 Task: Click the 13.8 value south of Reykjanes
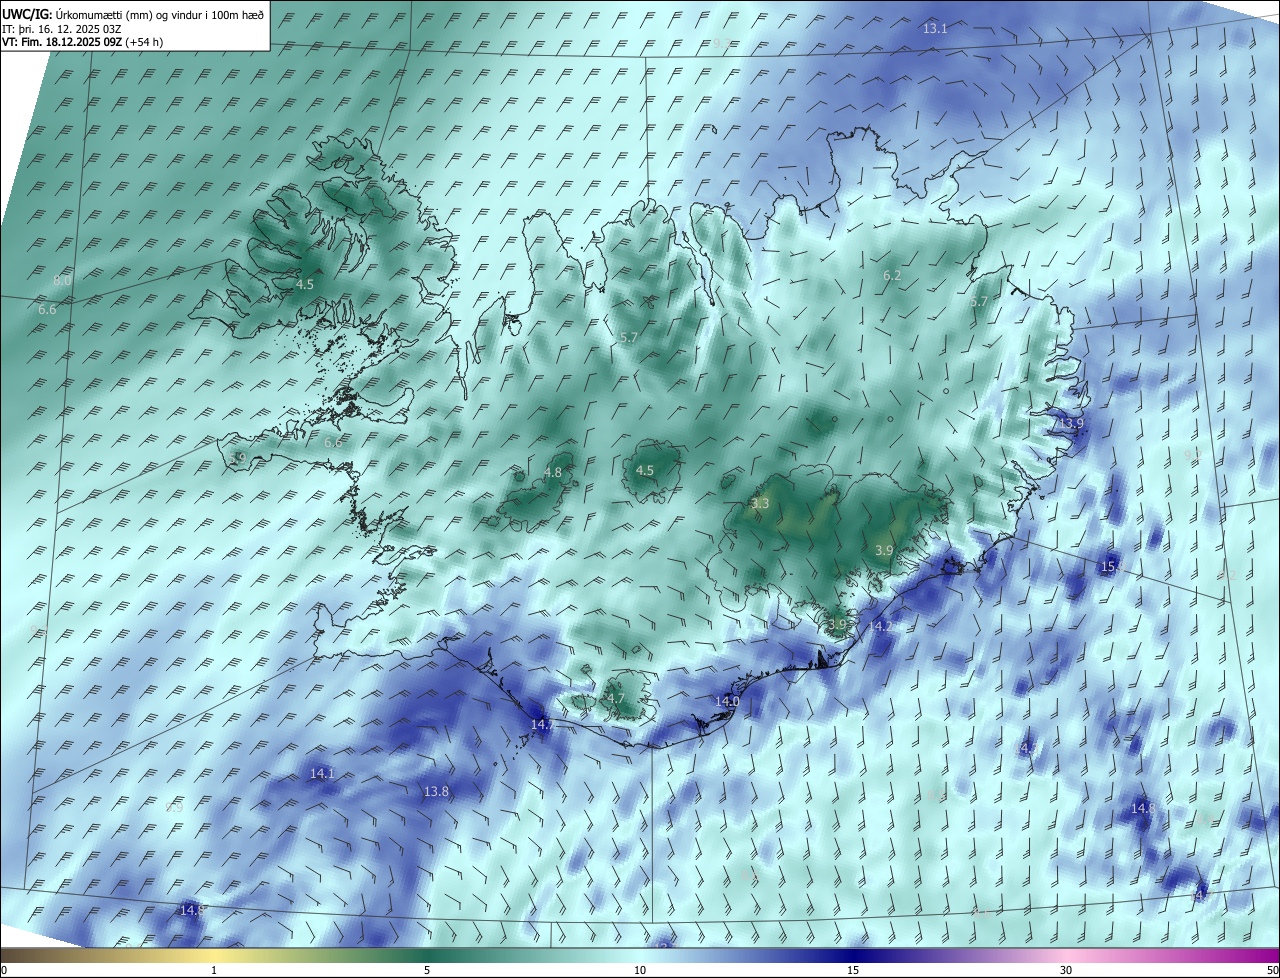[436, 791]
